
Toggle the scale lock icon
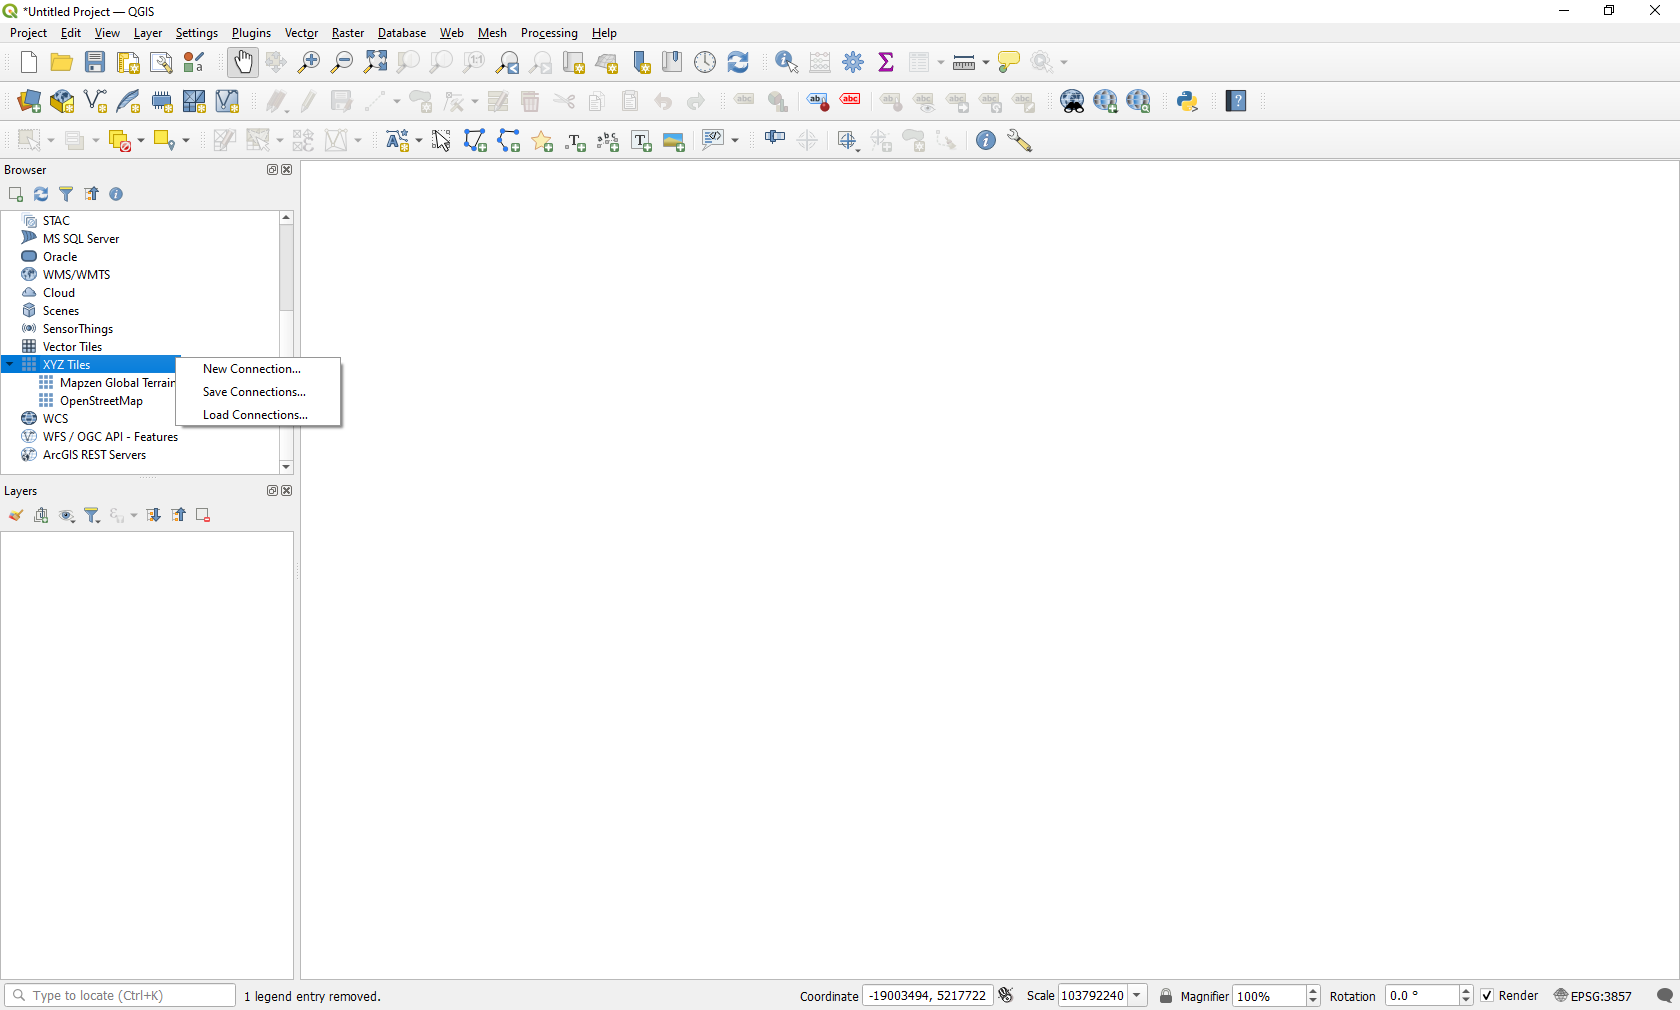point(1166,996)
